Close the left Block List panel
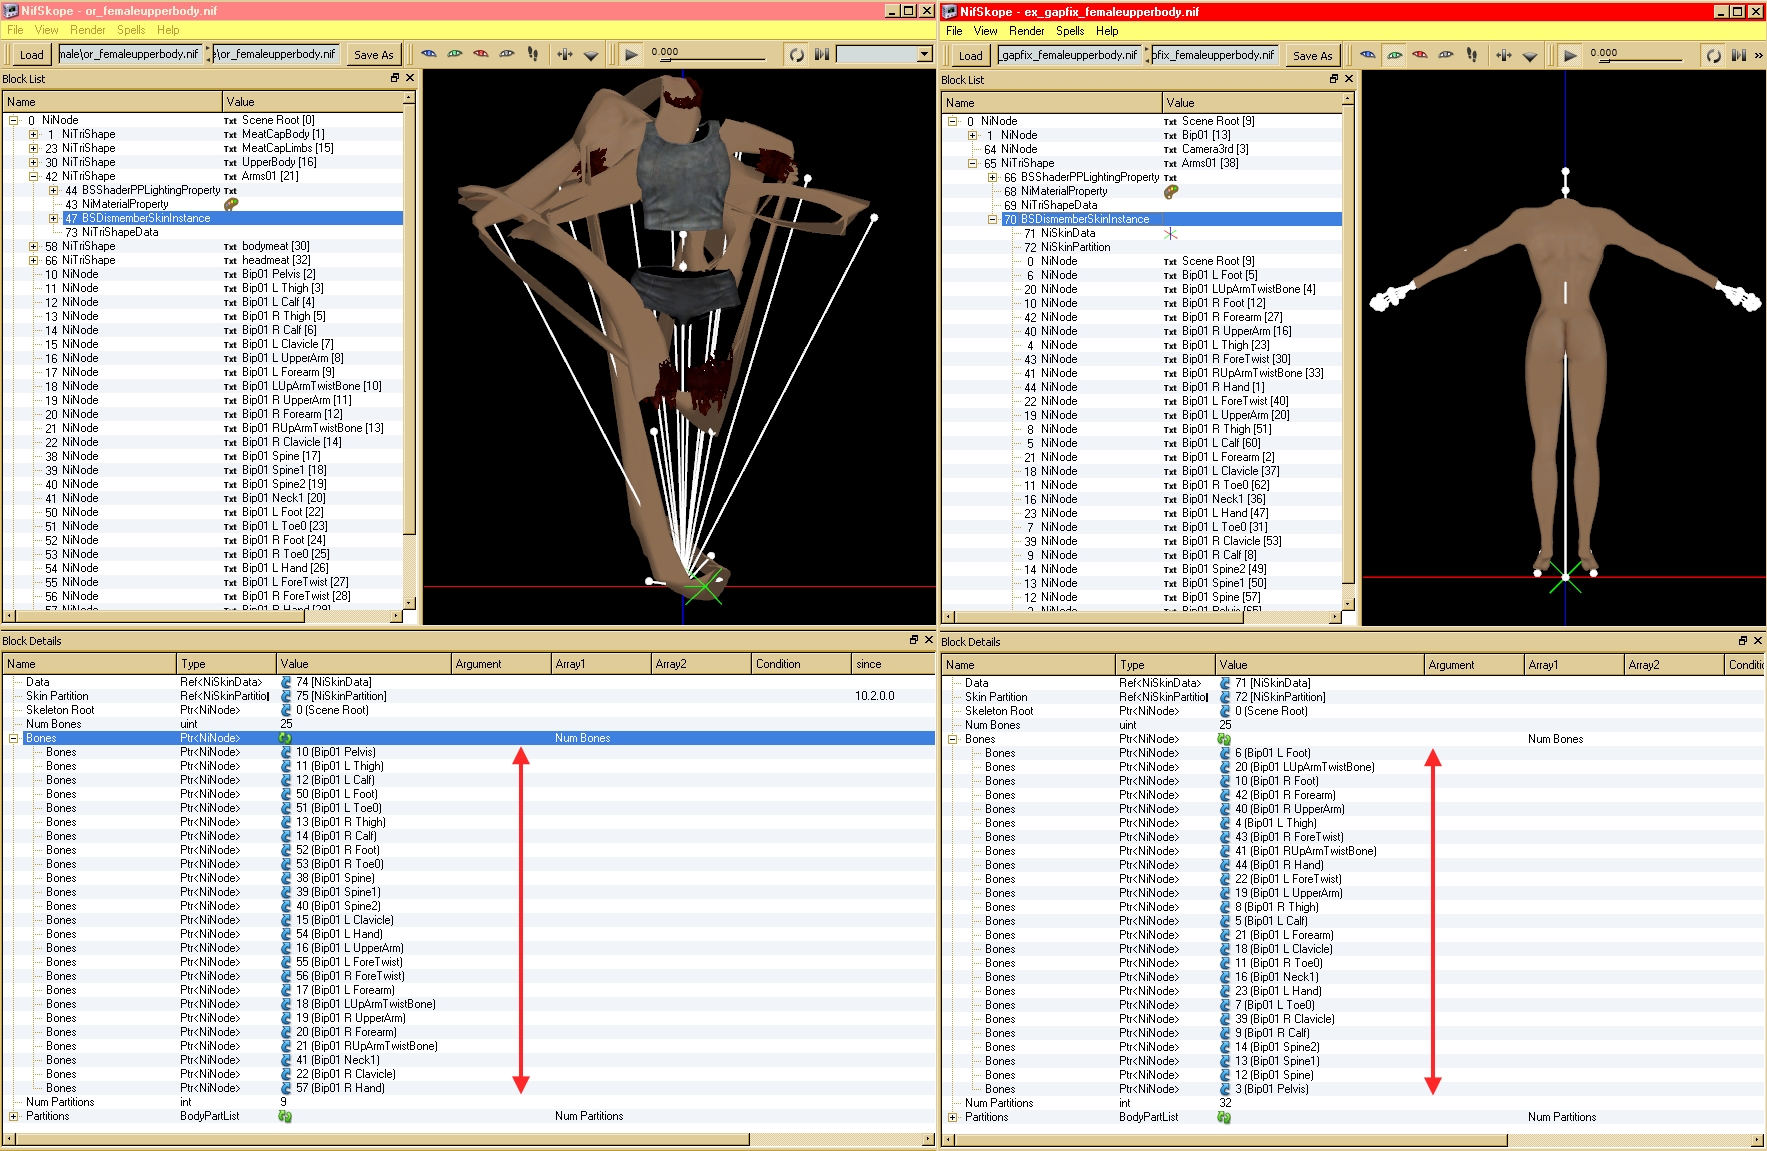1767x1151 pixels. click(x=410, y=78)
